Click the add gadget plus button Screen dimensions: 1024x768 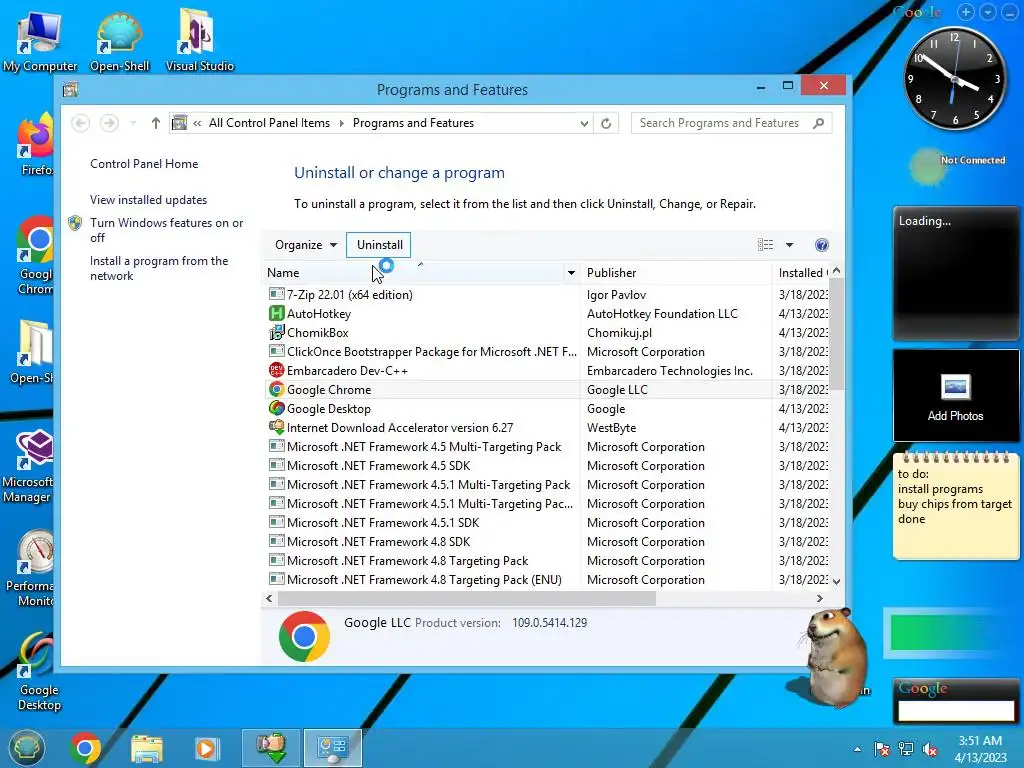point(966,12)
